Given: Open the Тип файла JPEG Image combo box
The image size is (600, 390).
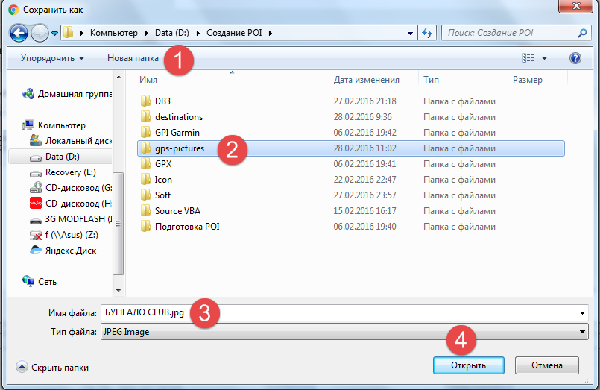Looking at the screenshot, I should point(344,332).
